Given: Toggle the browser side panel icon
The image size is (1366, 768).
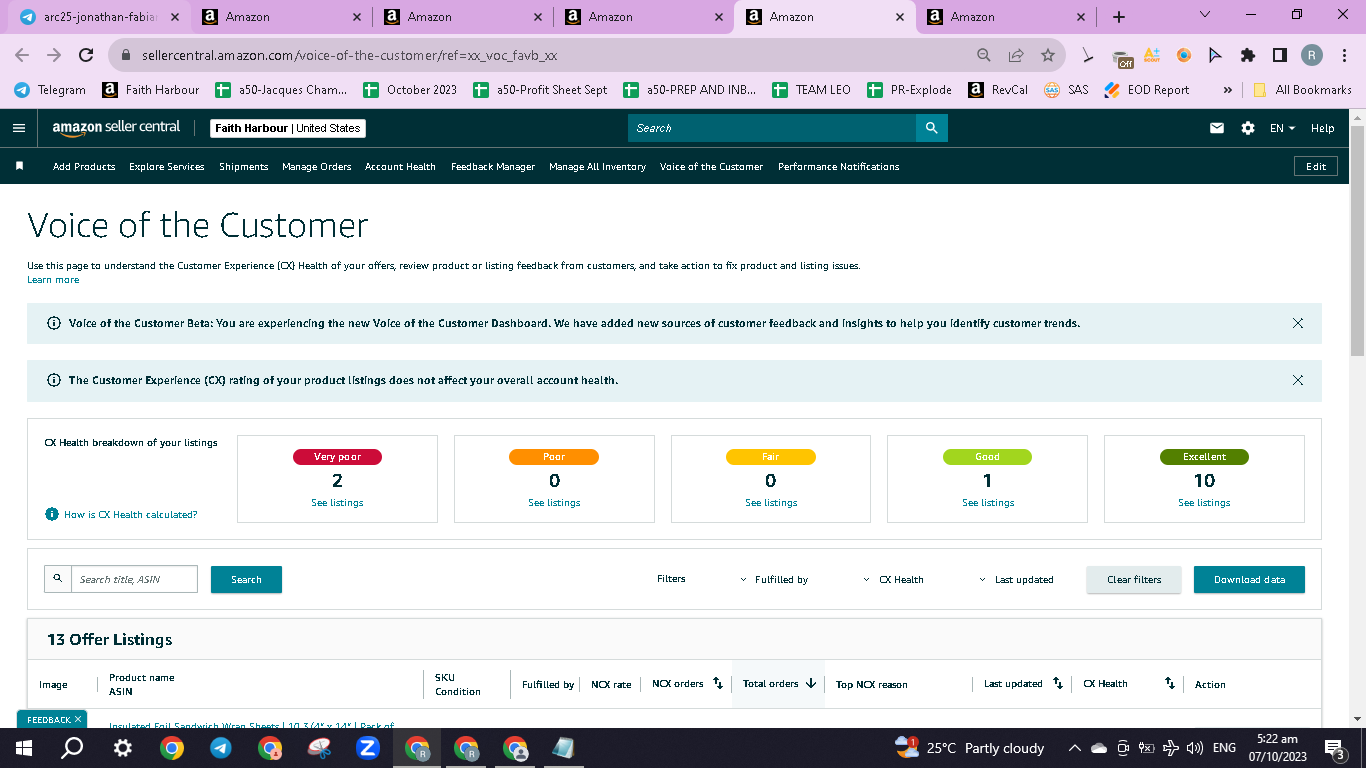Looking at the screenshot, I should point(1280,56).
